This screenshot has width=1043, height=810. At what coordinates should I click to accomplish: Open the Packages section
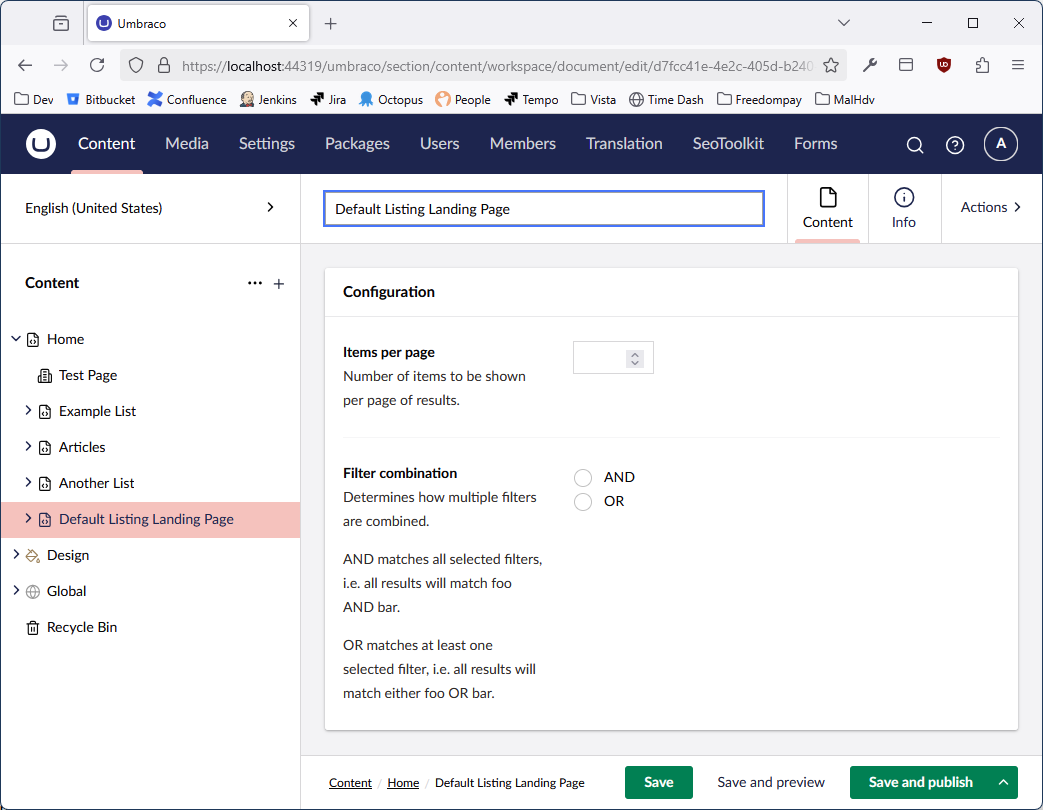pos(357,144)
